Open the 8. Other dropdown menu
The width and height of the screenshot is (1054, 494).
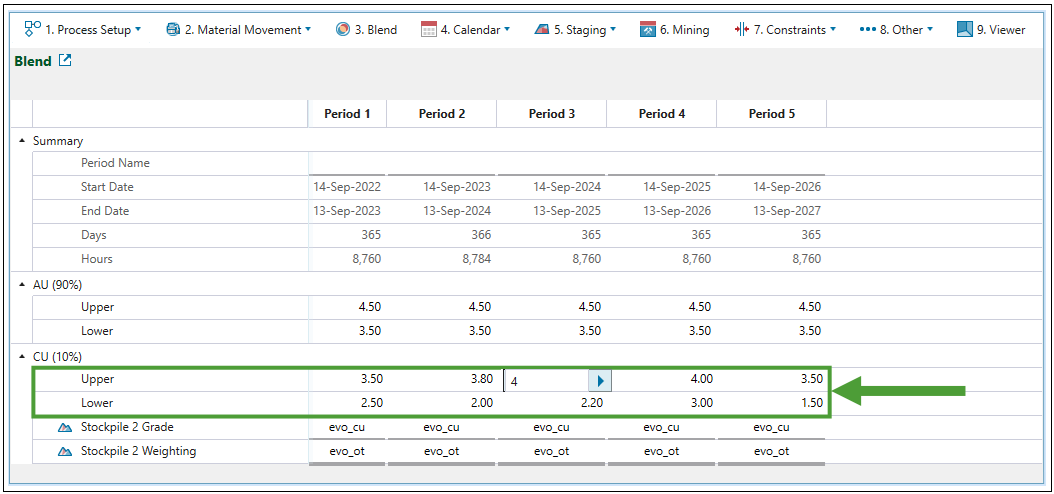tap(895, 30)
